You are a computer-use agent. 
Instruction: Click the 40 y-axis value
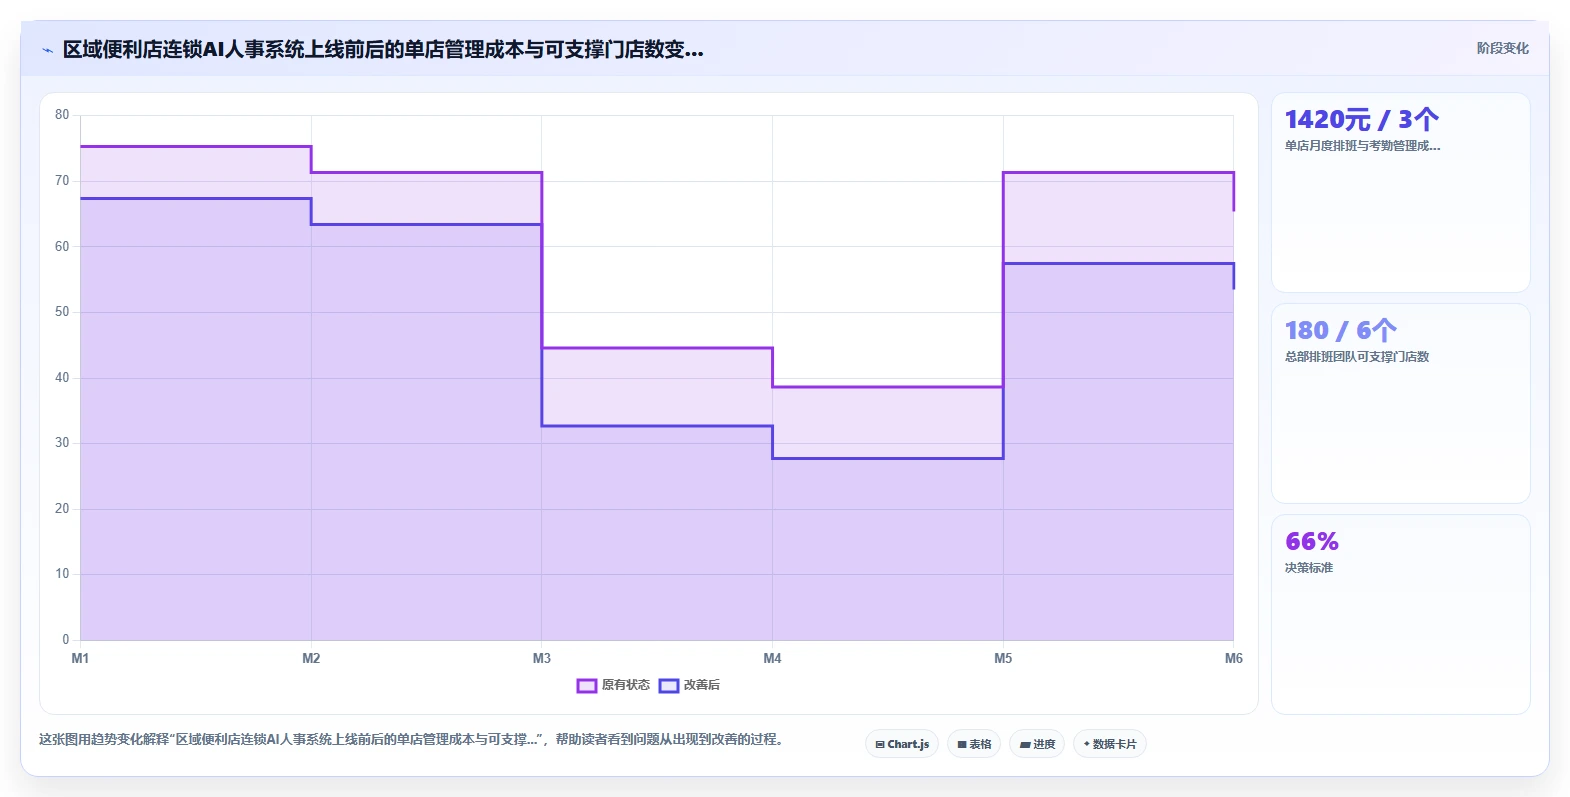62,378
